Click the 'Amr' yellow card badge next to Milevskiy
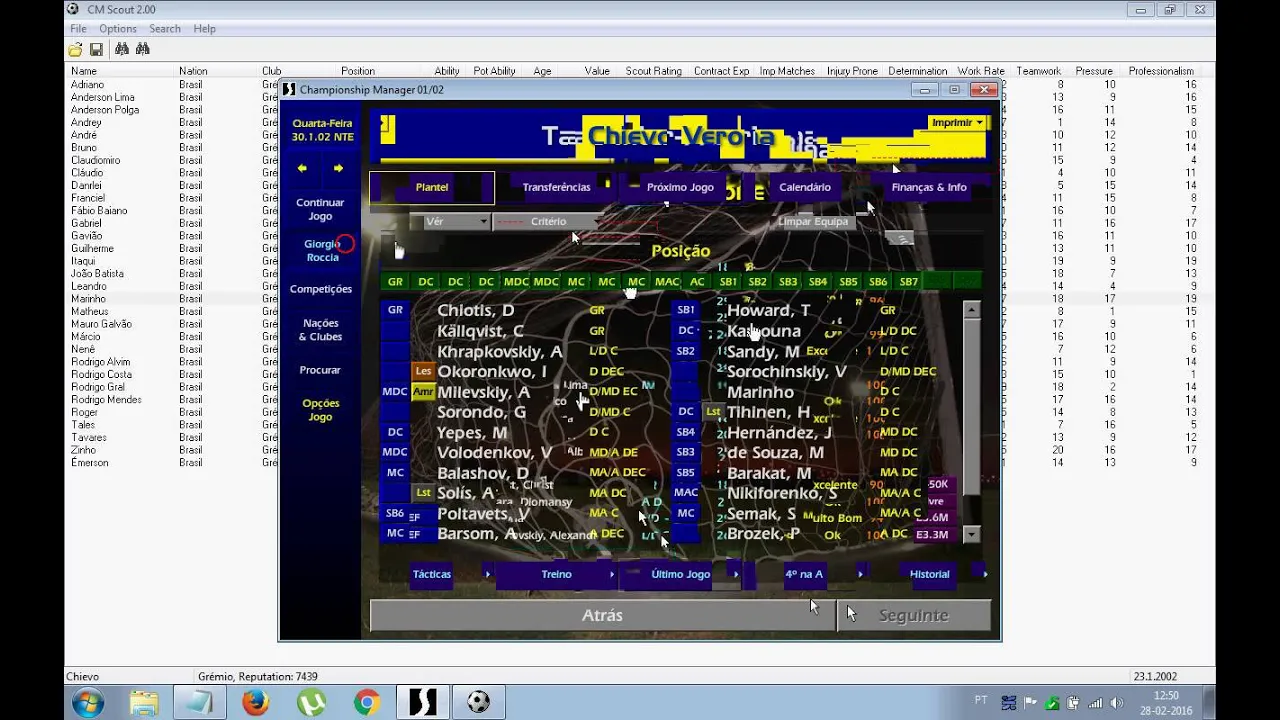The image size is (1280, 720). (x=423, y=392)
